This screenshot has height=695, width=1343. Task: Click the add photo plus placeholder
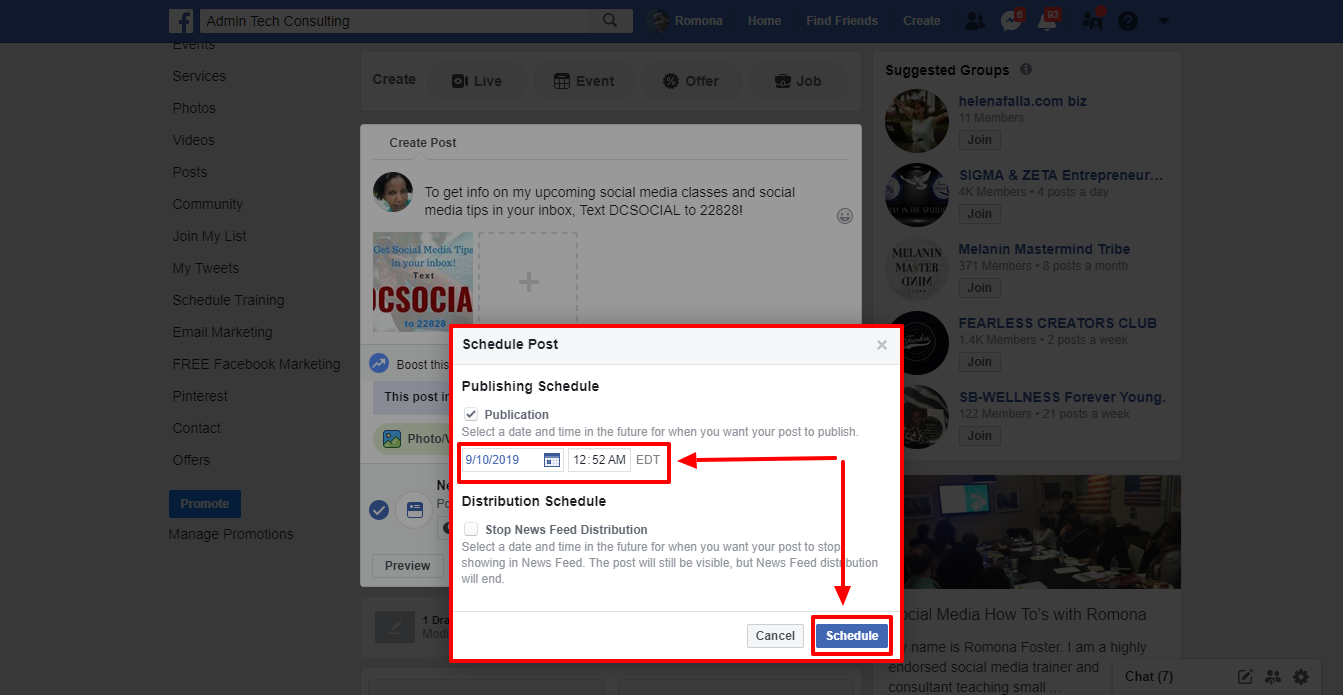(528, 282)
